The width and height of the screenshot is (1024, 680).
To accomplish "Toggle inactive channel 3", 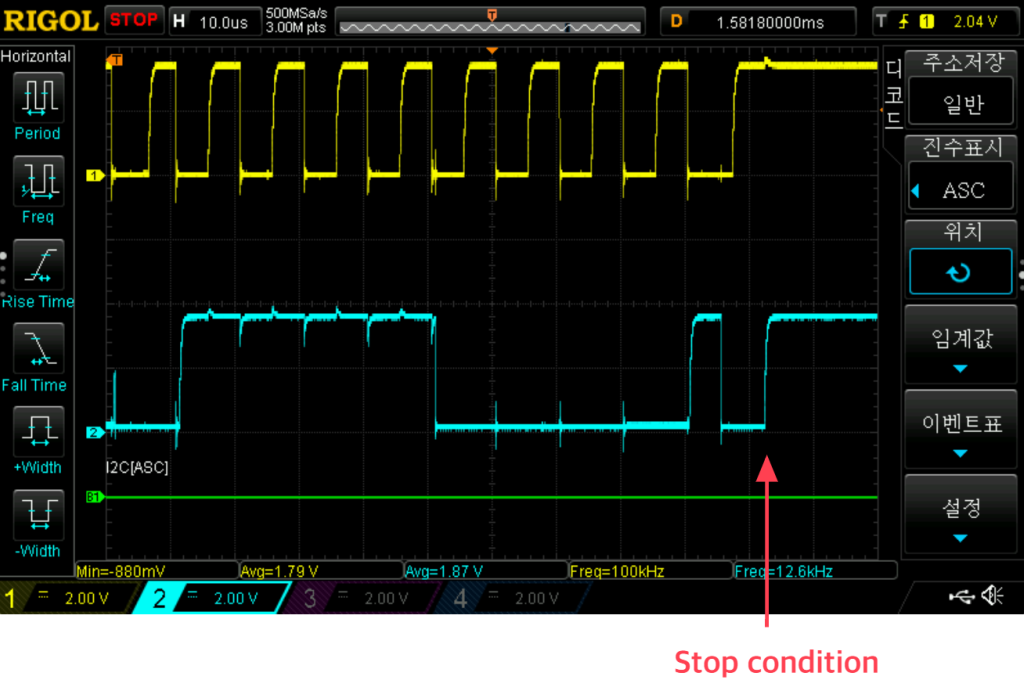I will (362, 598).
